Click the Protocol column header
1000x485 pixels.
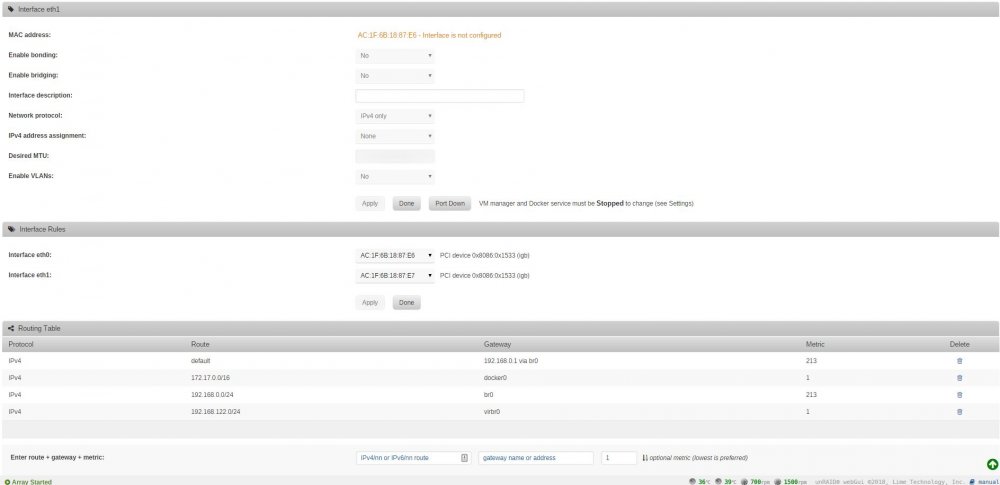pyautogui.click(x=20, y=345)
